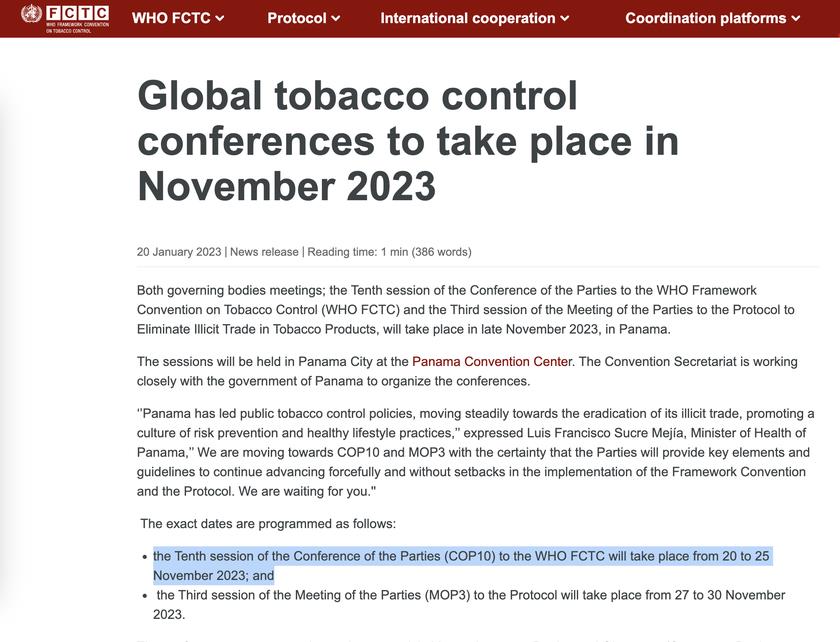Click the 20 January 2023 publication date
Image resolution: width=840 pixels, height=642 pixels.
tap(179, 252)
